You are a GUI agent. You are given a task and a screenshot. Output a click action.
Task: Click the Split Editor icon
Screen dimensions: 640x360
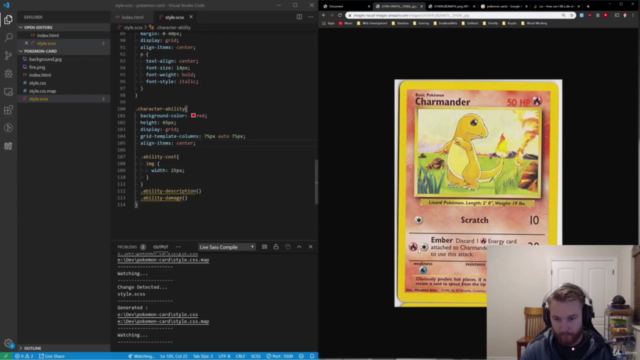click(x=299, y=17)
